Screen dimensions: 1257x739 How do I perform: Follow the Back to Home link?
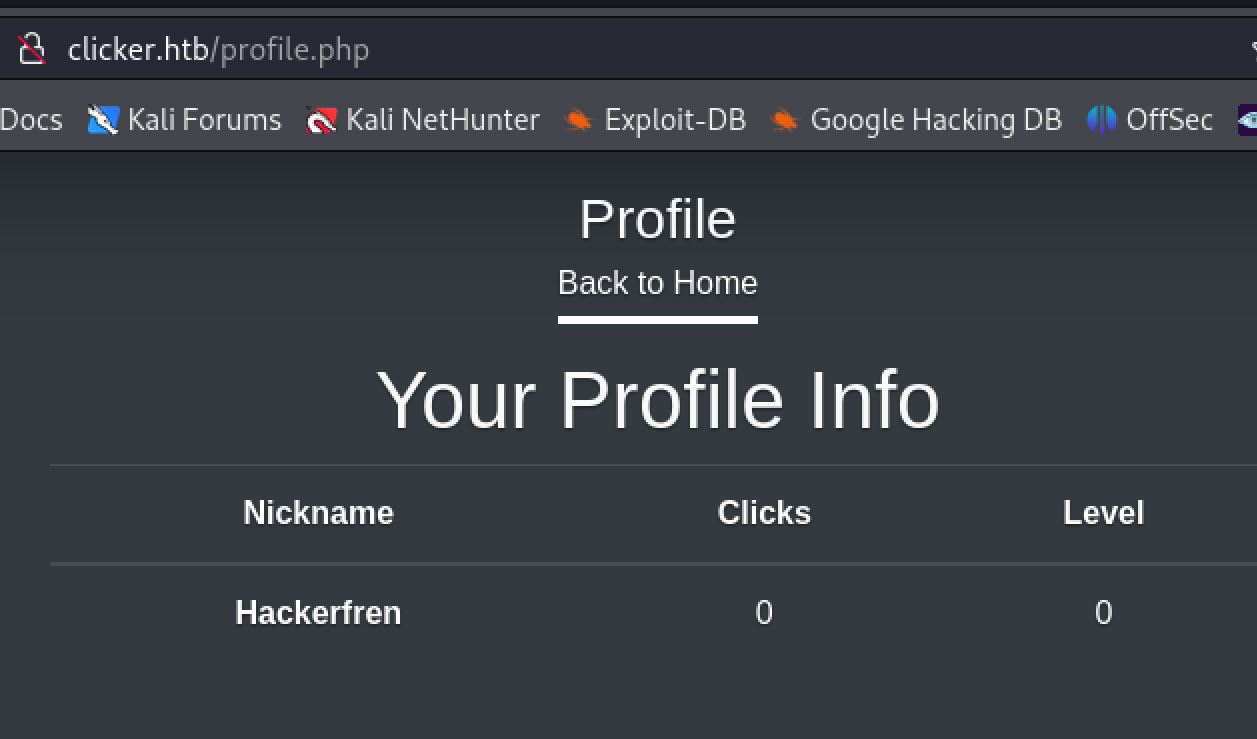point(657,283)
